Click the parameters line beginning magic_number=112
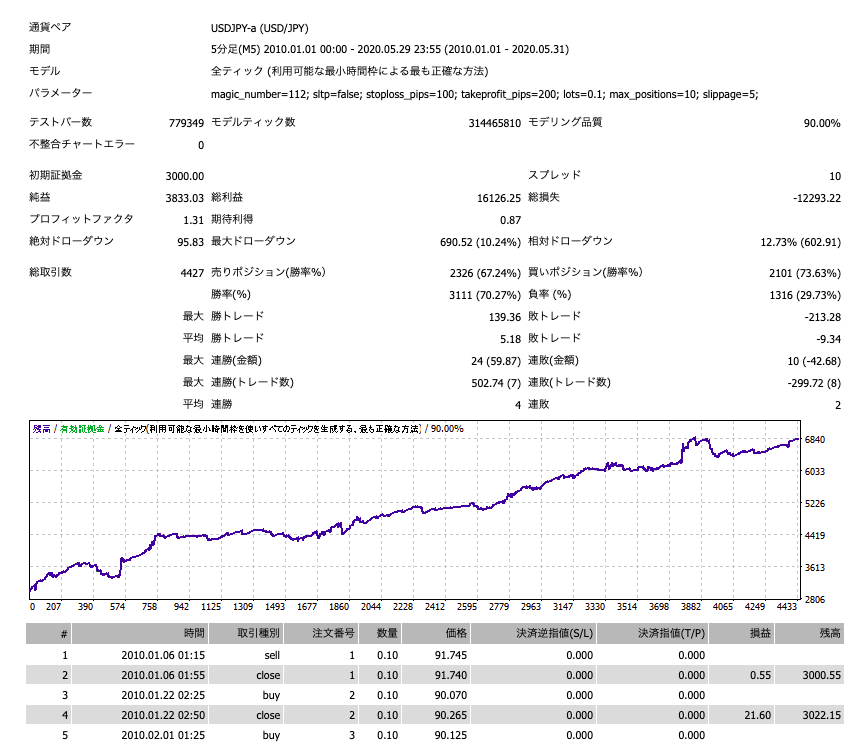Image resolution: width=861 pixels, height=743 pixels. [x=484, y=94]
